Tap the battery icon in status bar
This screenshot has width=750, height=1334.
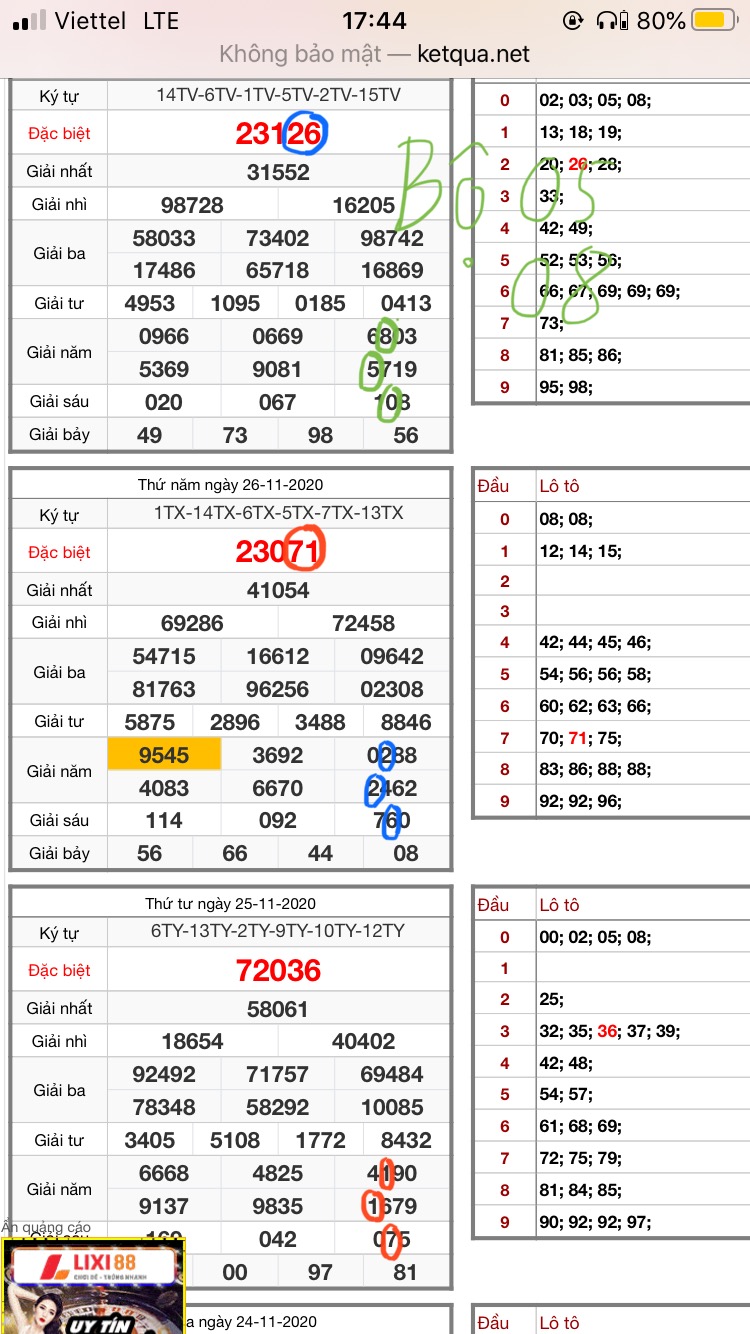click(x=712, y=20)
